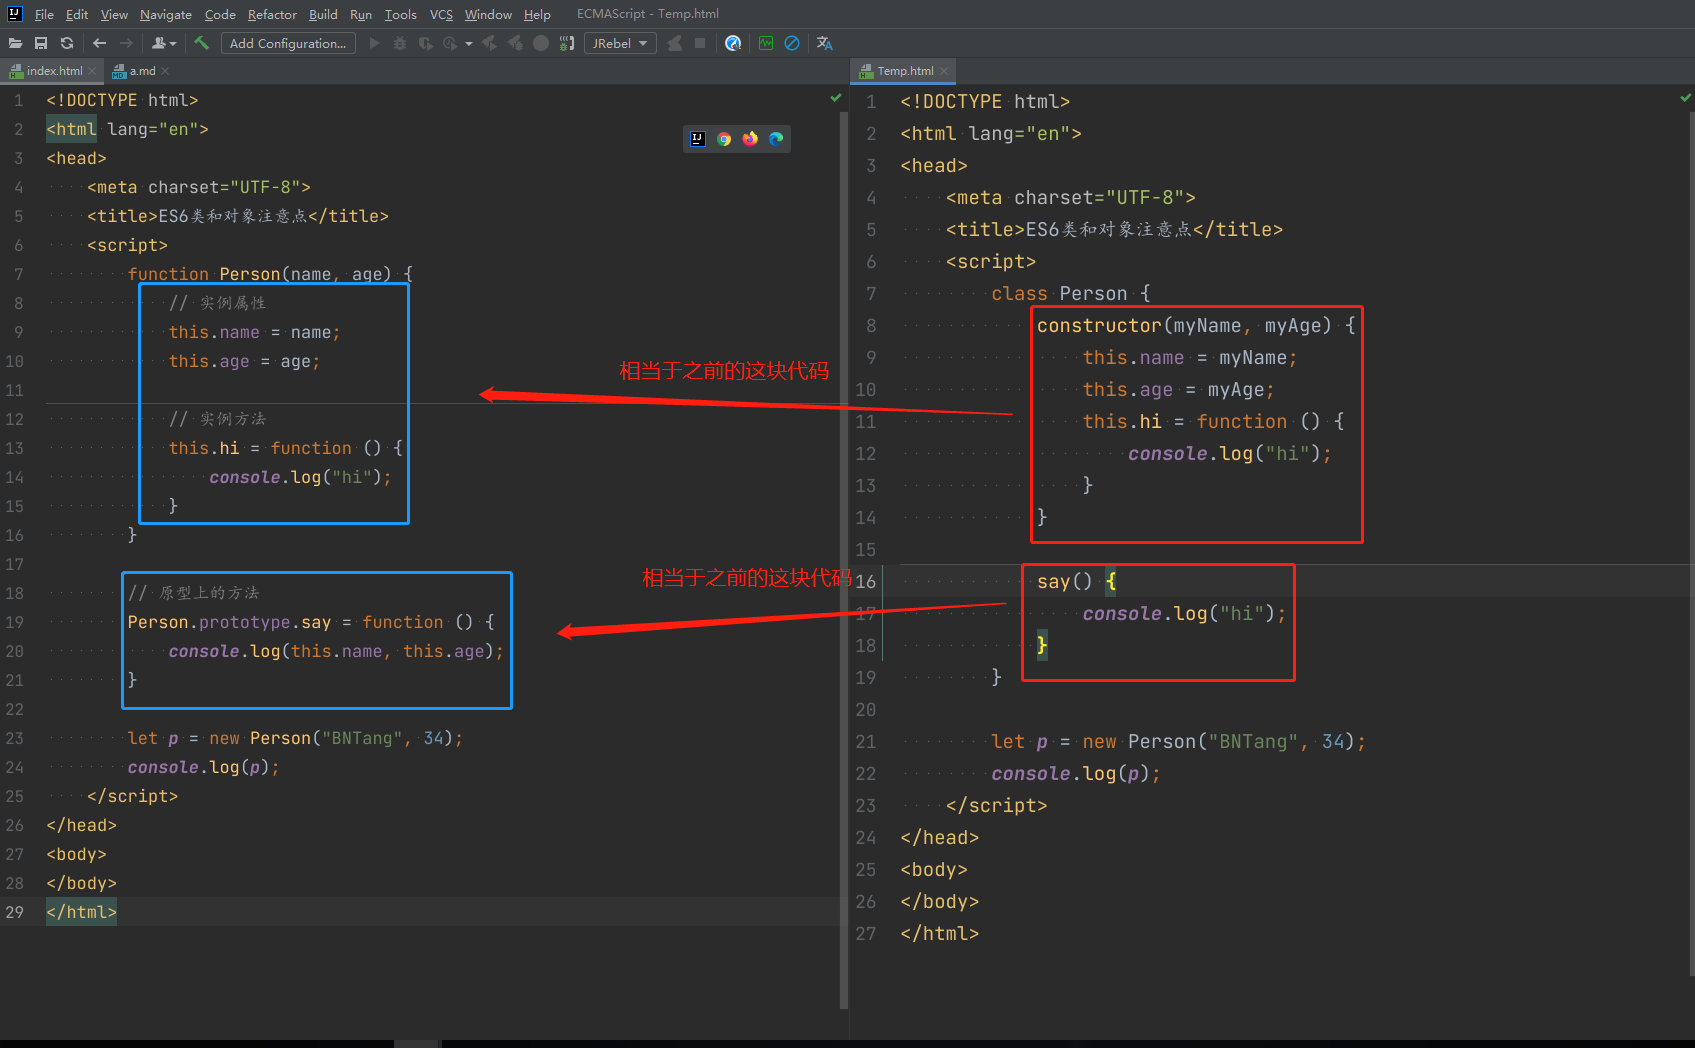Open the Code menu

220,14
